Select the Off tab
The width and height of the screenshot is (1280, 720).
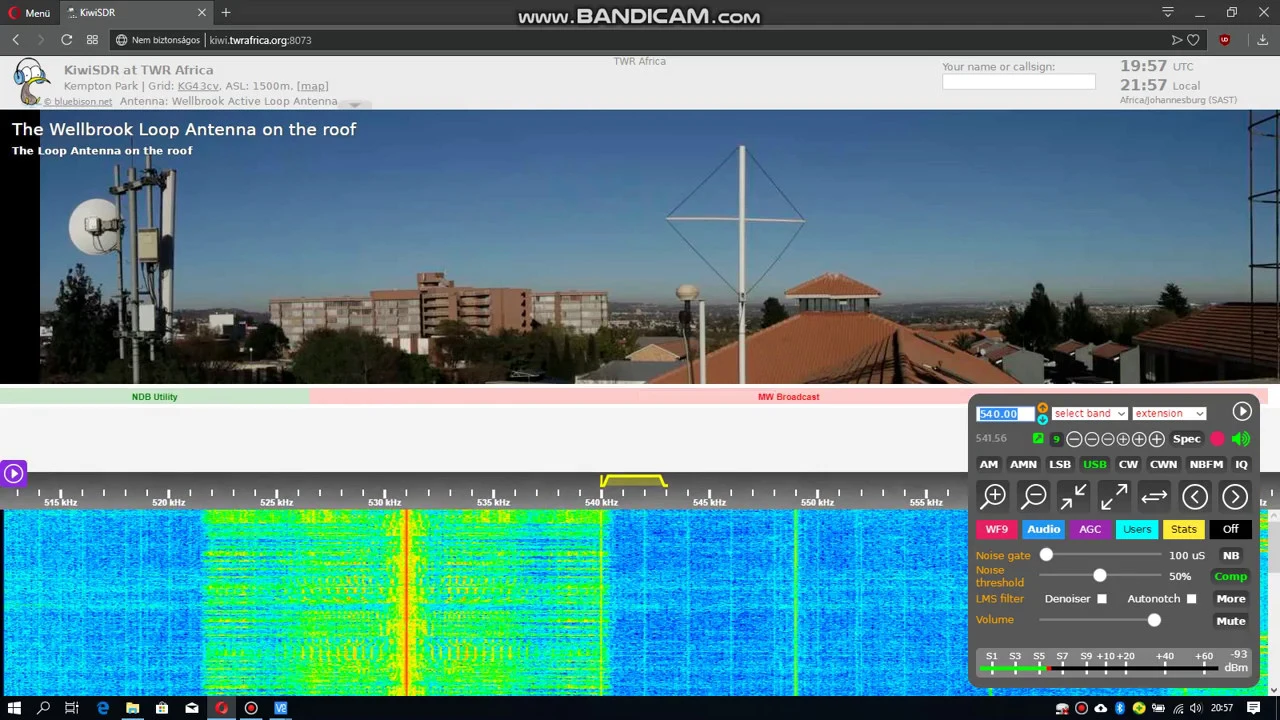1231,529
